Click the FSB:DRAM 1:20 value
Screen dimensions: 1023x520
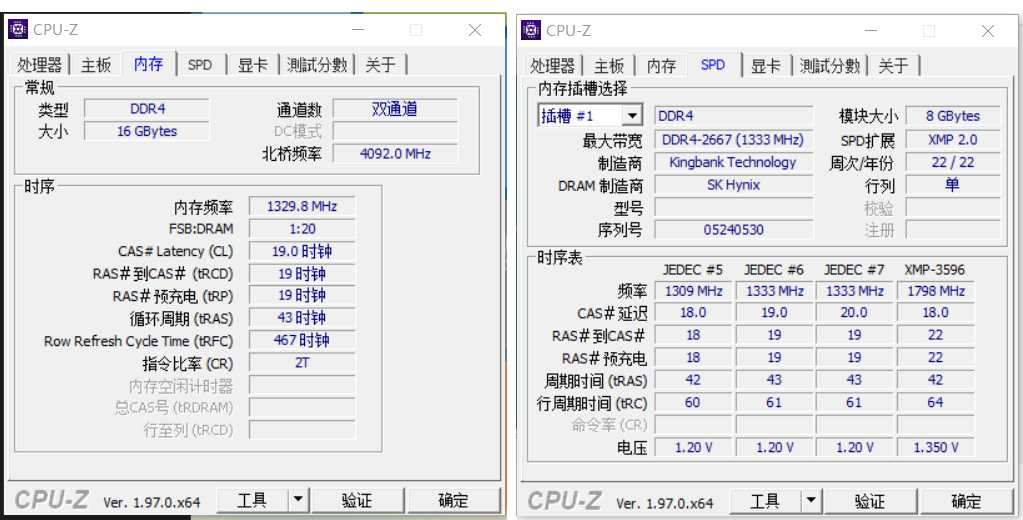point(302,229)
